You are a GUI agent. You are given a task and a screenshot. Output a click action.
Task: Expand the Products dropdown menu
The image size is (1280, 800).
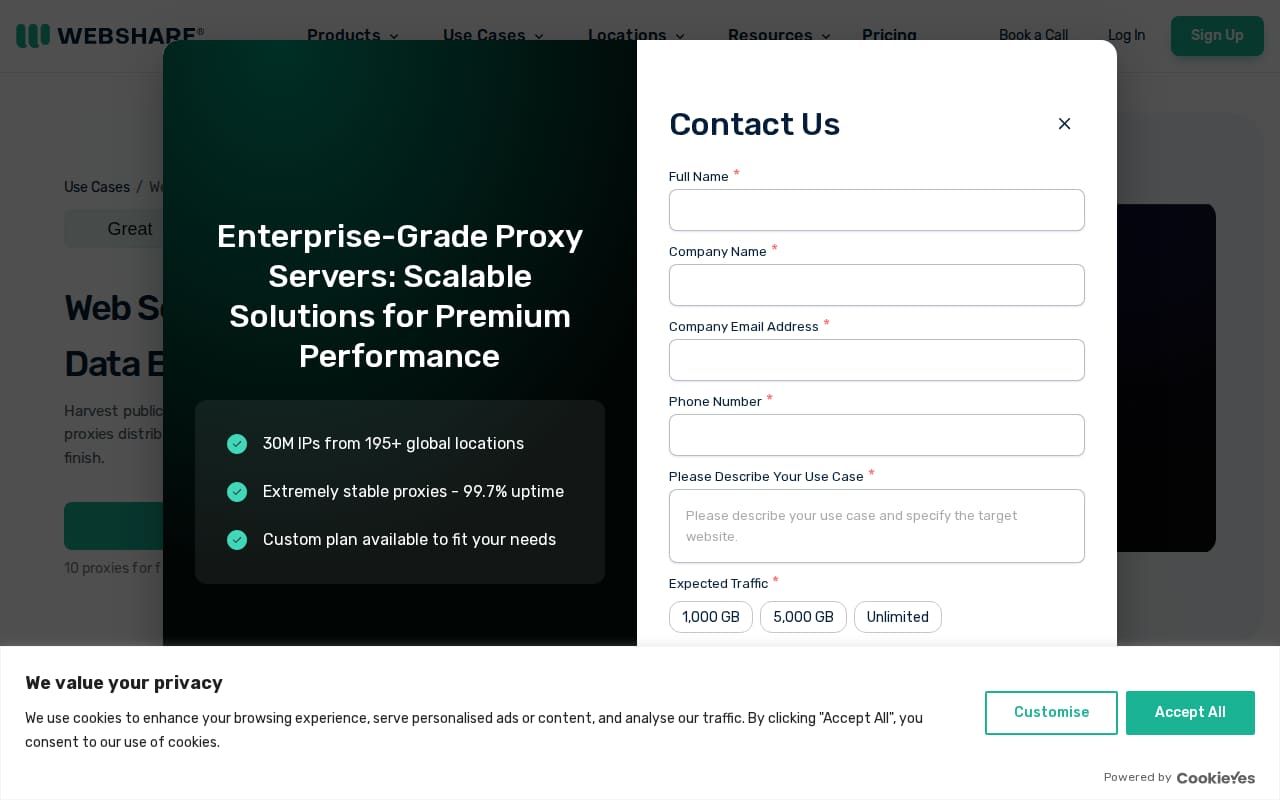(x=353, y=35)
